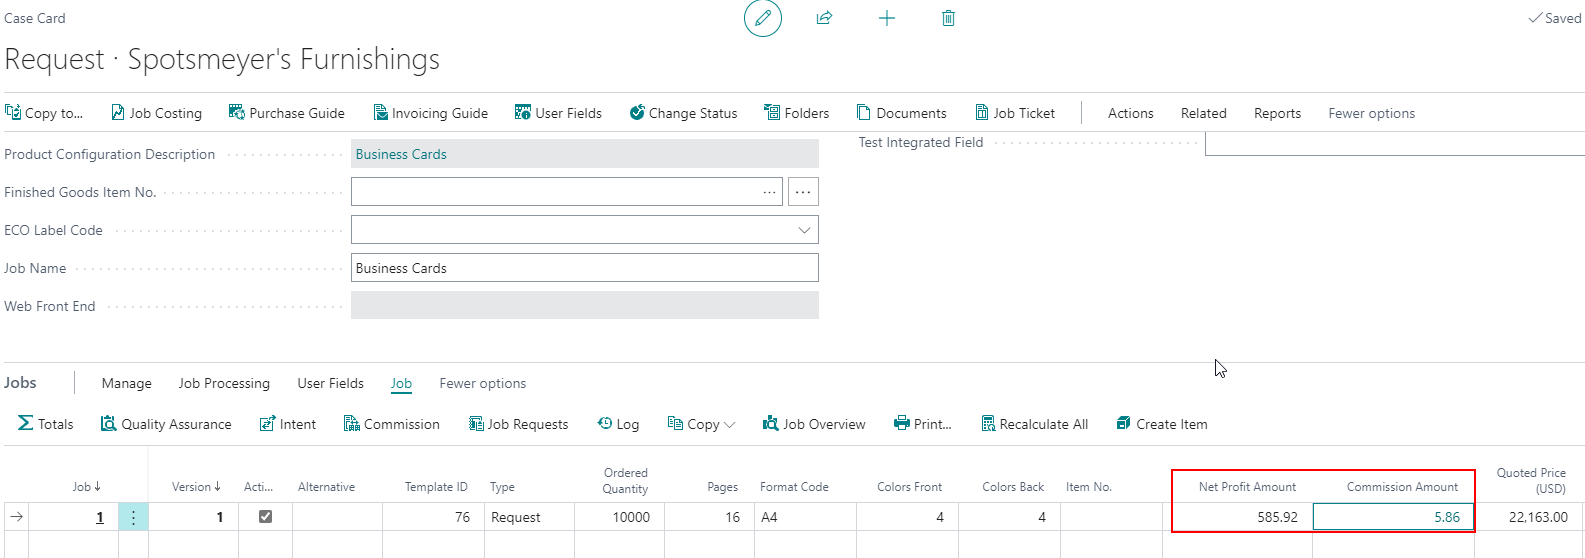This screenshot has width=1585, height=558.
Task: Sort by the Version column header
Action: 197,487
